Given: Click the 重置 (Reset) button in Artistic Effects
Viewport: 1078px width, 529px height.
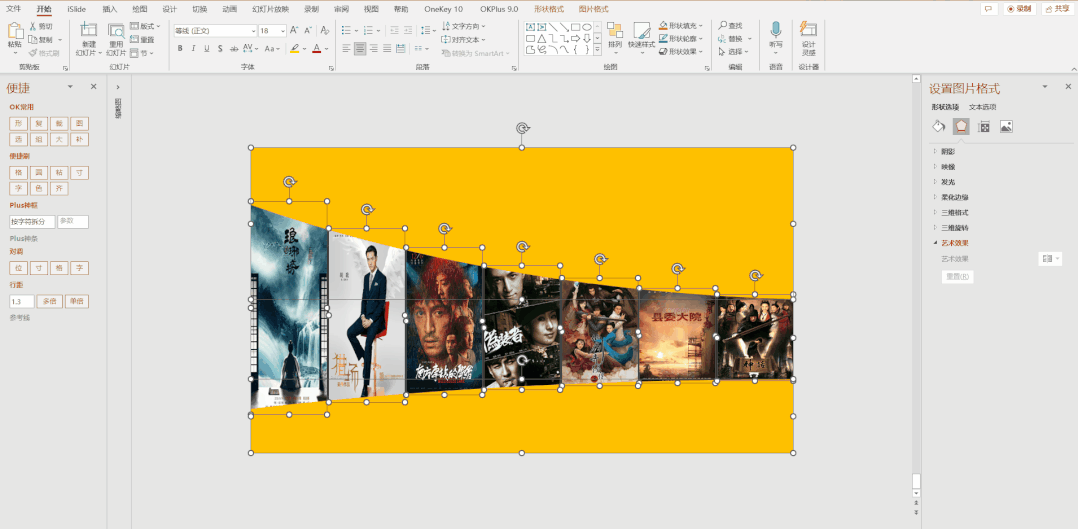Looking at the screenshot, I should (957, 277).
